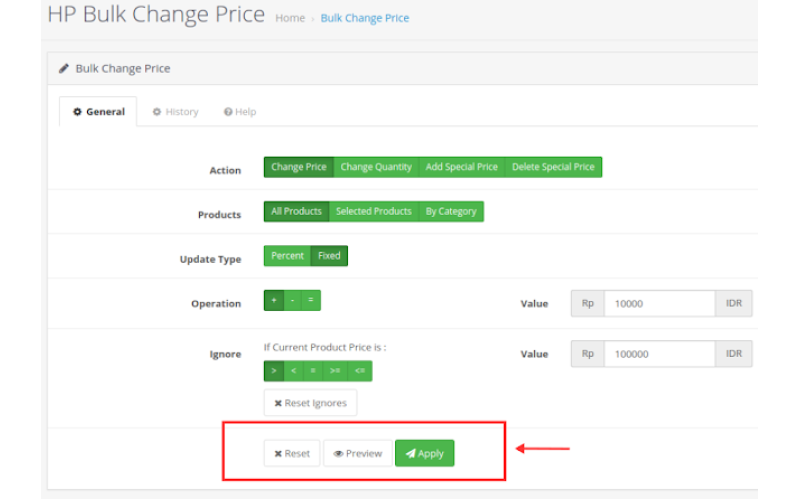Choose All Products option
Viewport: 800px width, 500px height.
coord(296,211)
